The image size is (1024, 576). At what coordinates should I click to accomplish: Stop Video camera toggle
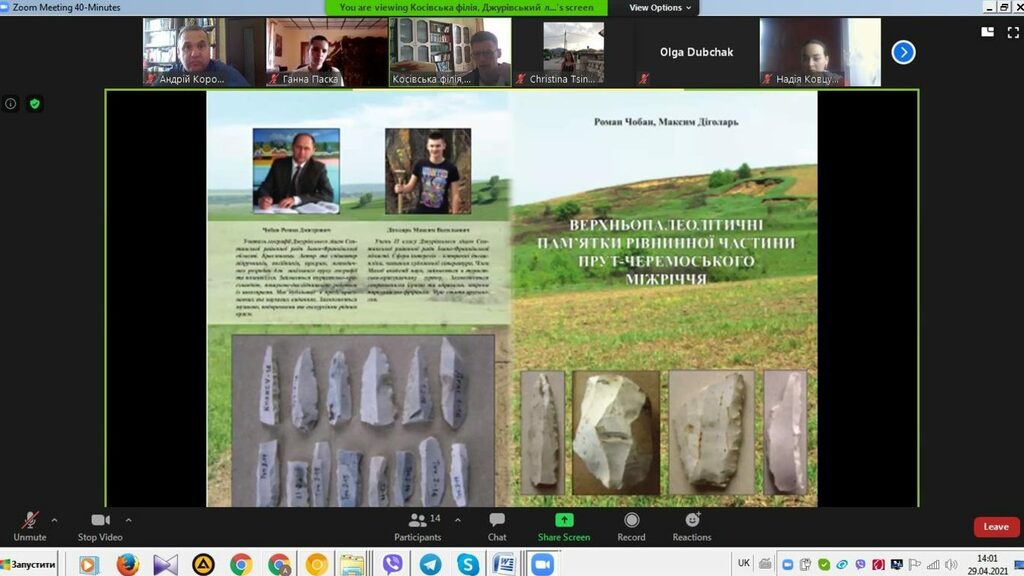tap(100, 526)
